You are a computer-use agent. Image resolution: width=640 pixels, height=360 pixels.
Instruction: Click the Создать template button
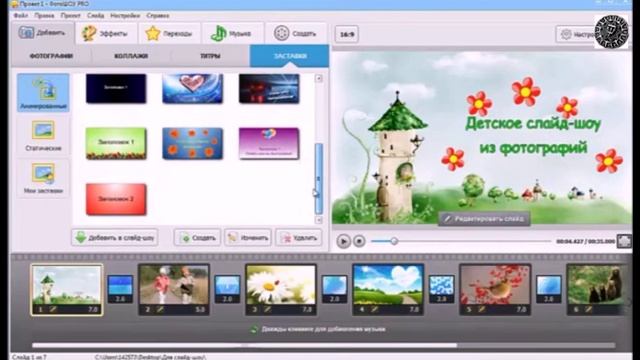click(x=197, y=238)
